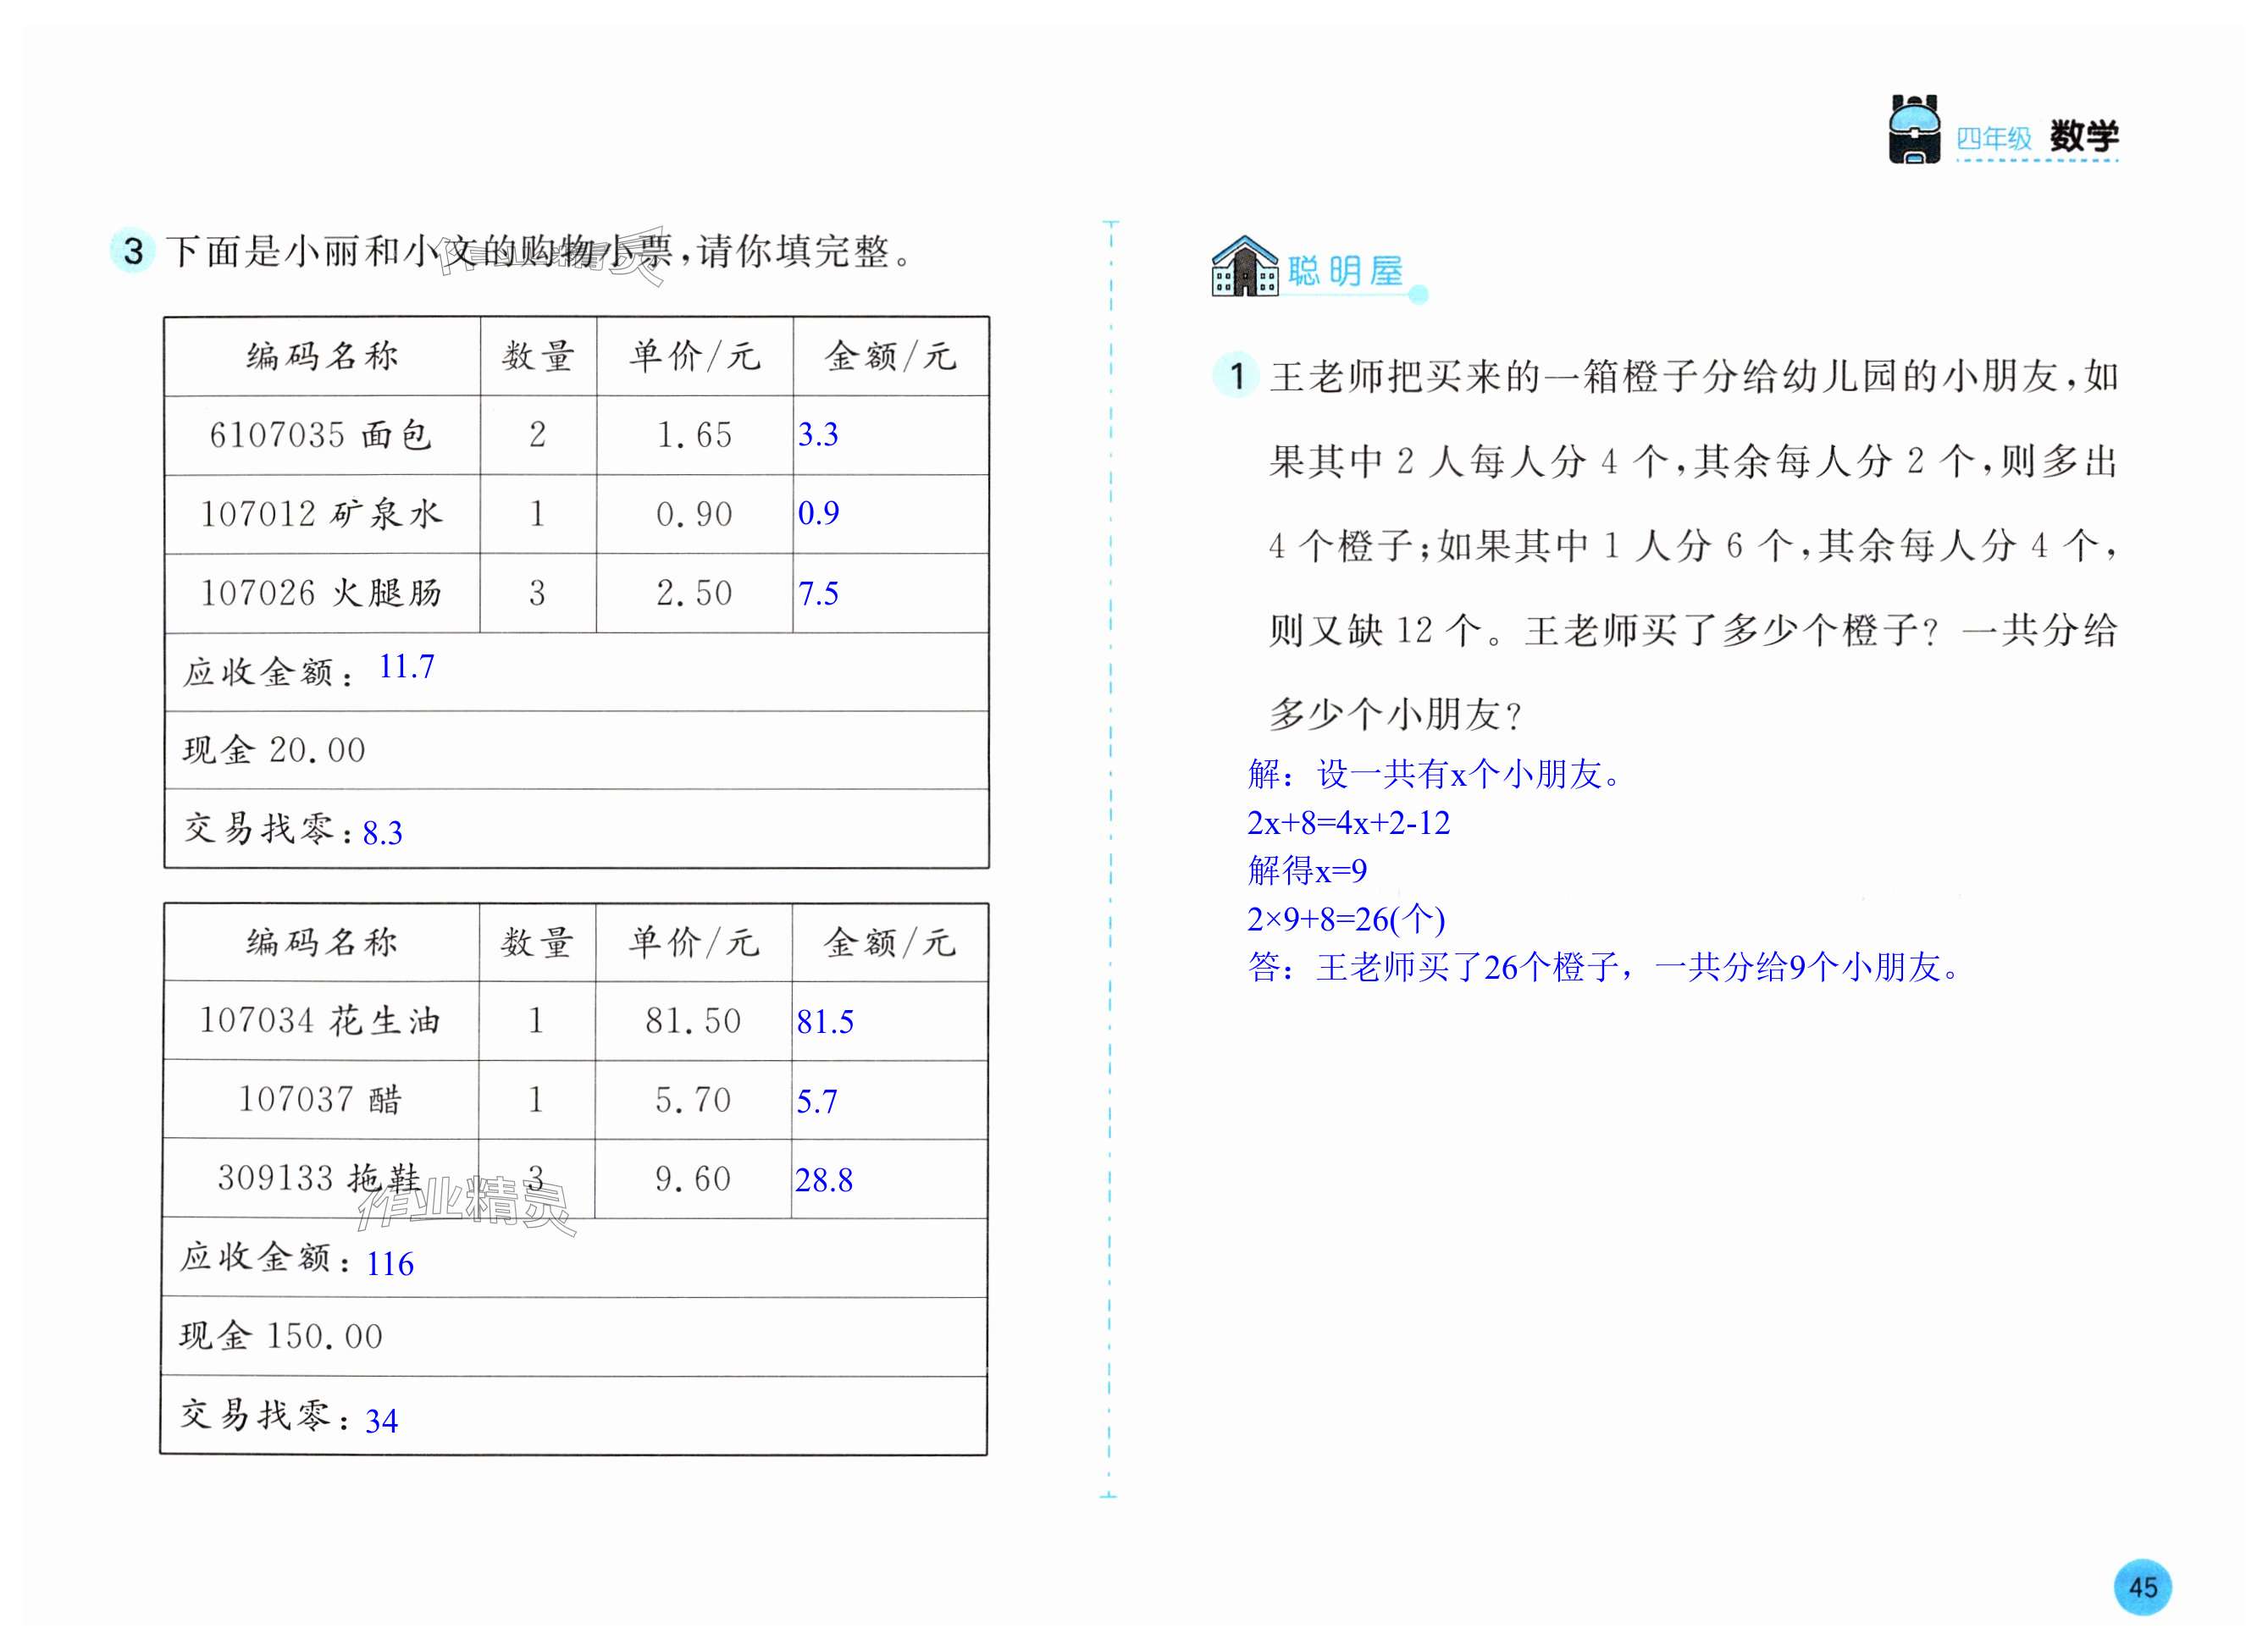
Task: Click the 3.3 amount for 面包
Action: point(818,435)
